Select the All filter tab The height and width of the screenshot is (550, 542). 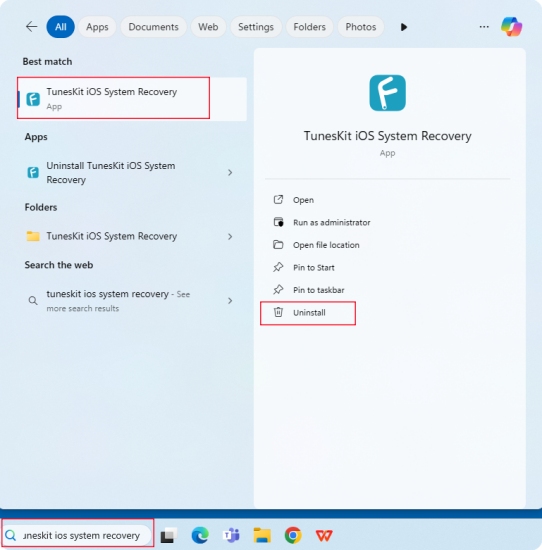point(60,27)
